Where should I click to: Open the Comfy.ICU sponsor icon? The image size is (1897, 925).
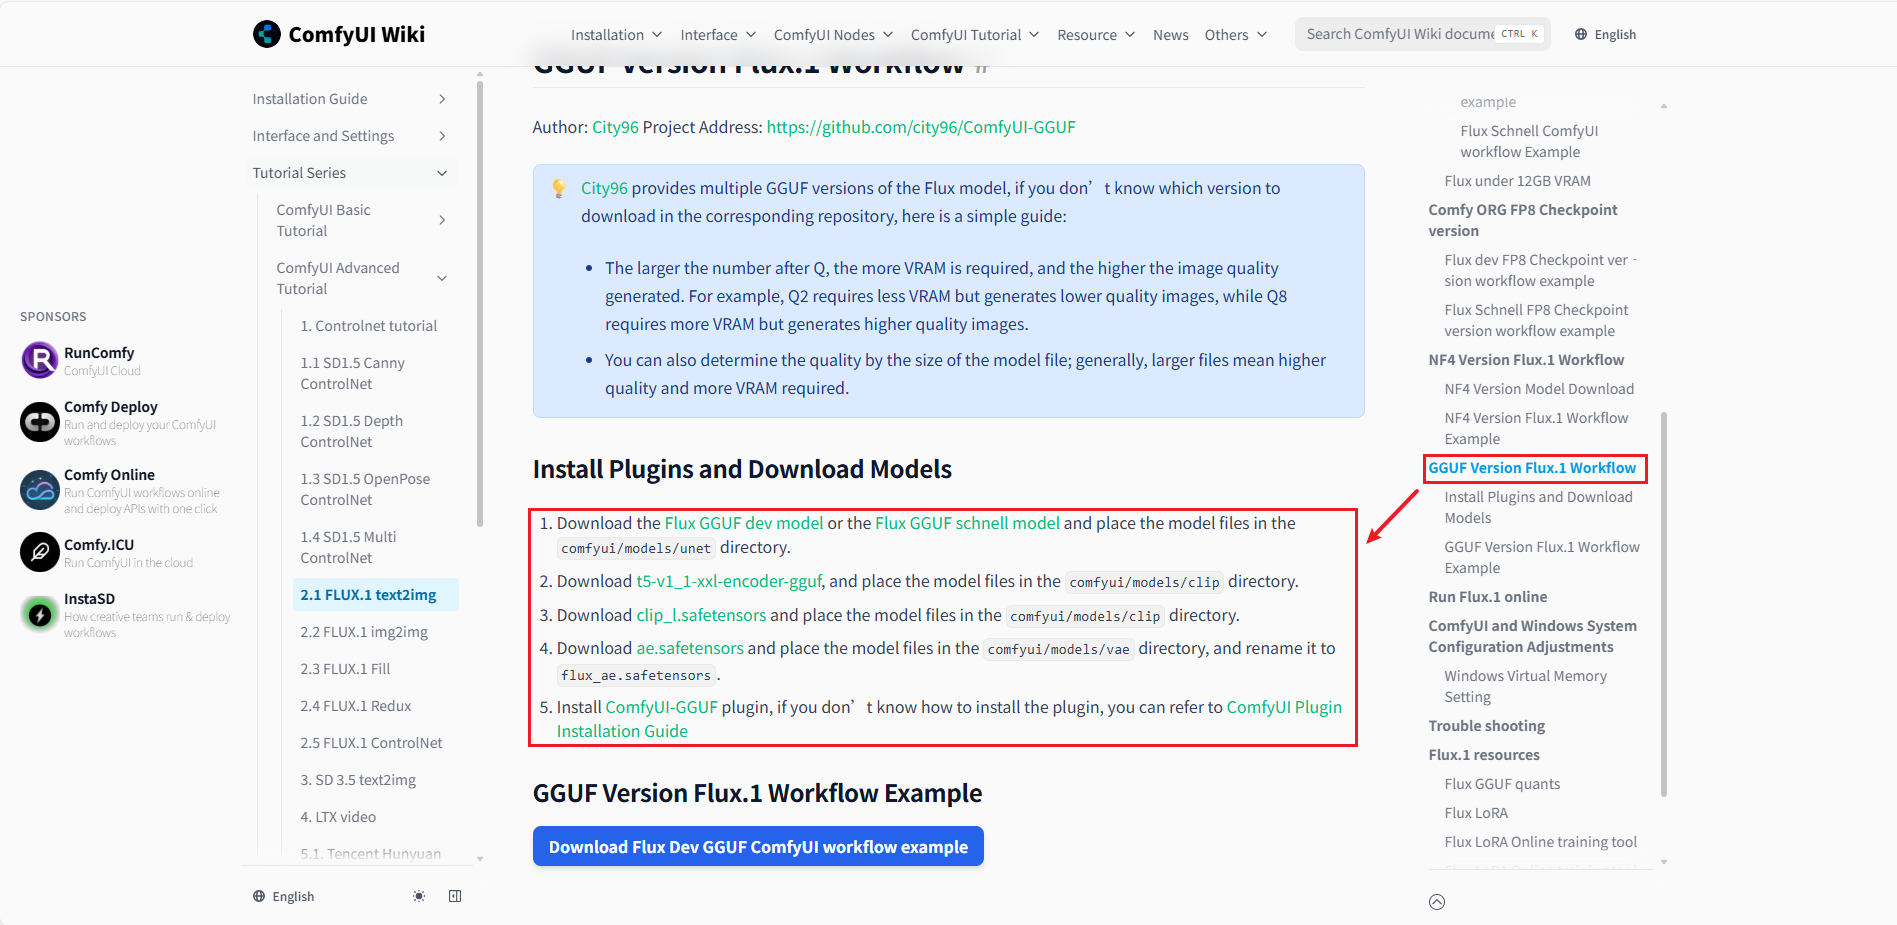[x=40, y=552]
